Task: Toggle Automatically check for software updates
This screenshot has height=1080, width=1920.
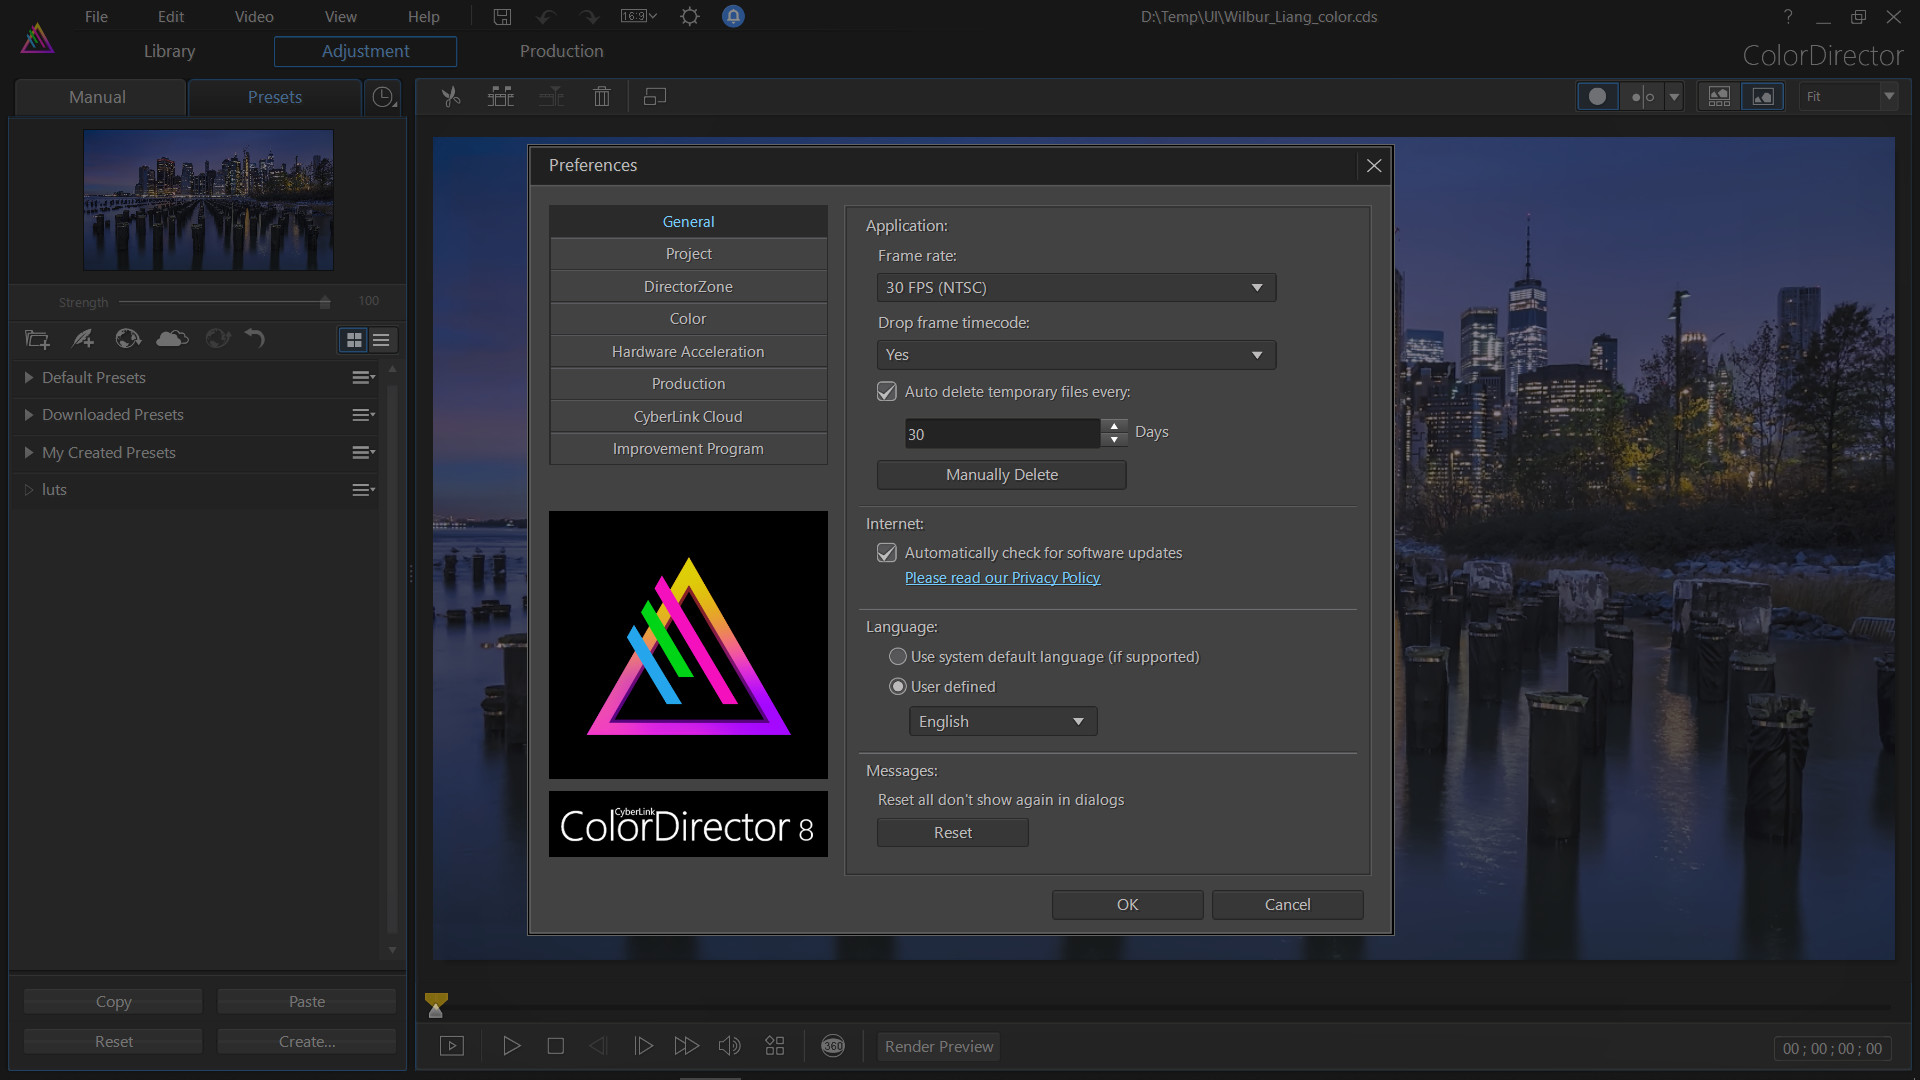Action: point(887,553)
